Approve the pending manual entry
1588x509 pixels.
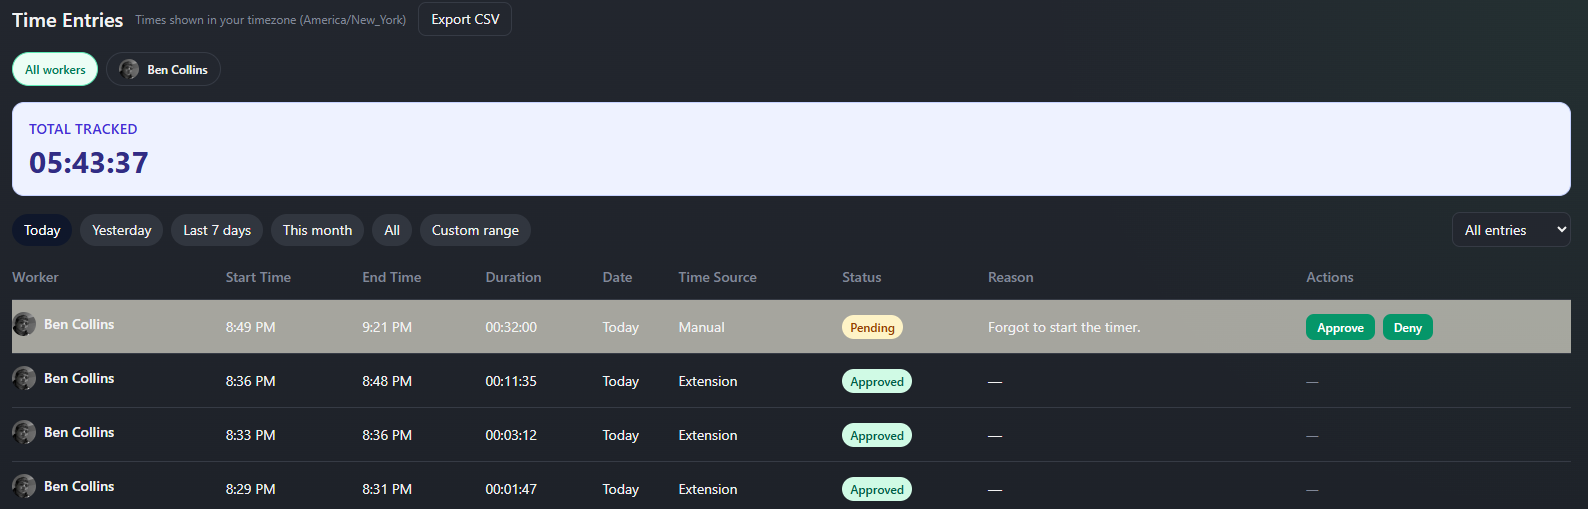tap(1340, 327)
